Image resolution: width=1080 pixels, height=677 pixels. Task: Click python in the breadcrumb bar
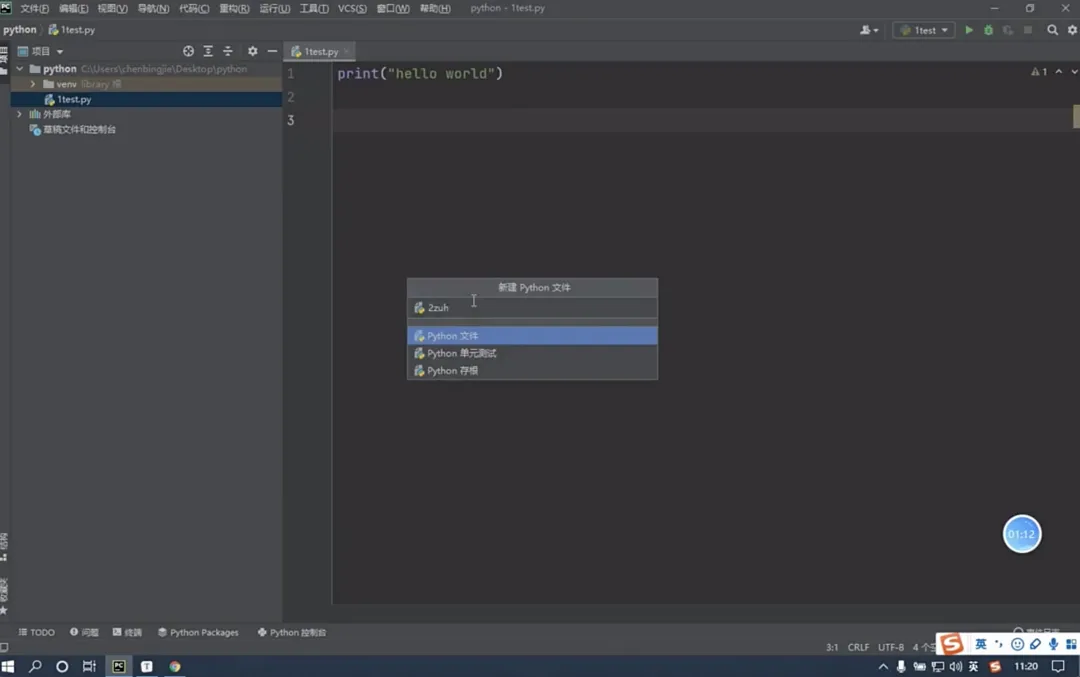19,30
